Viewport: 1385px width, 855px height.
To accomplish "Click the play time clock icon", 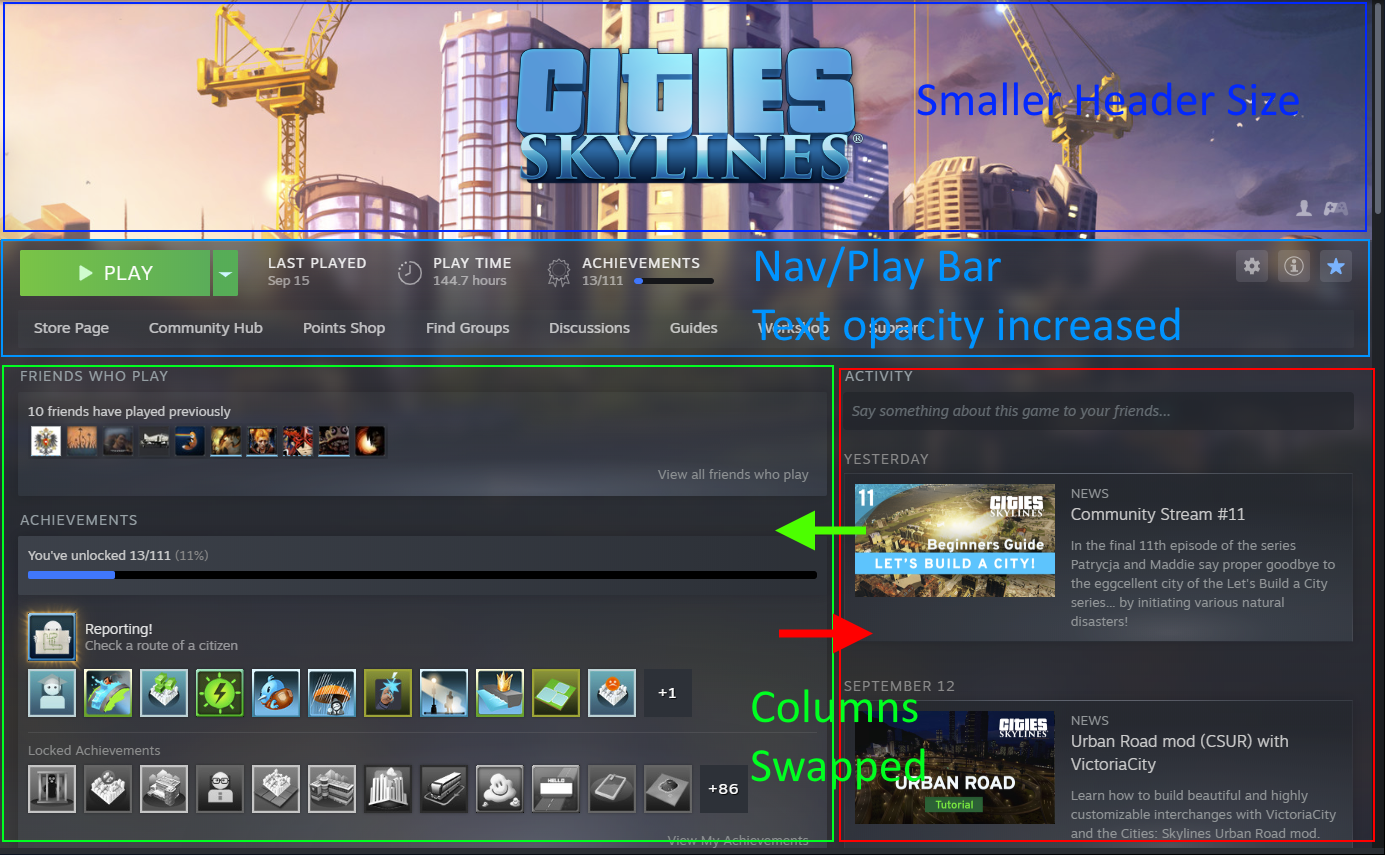I will (x=410, y=272).
